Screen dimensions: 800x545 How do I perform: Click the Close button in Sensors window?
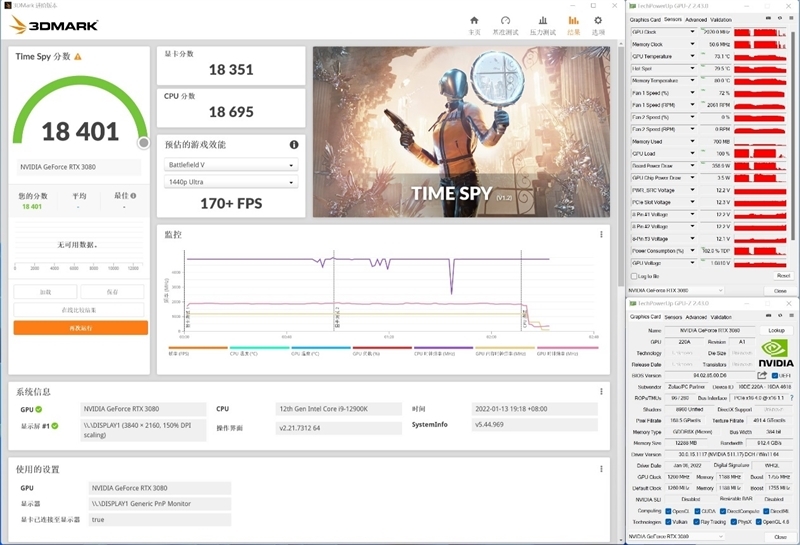point(780,290)
